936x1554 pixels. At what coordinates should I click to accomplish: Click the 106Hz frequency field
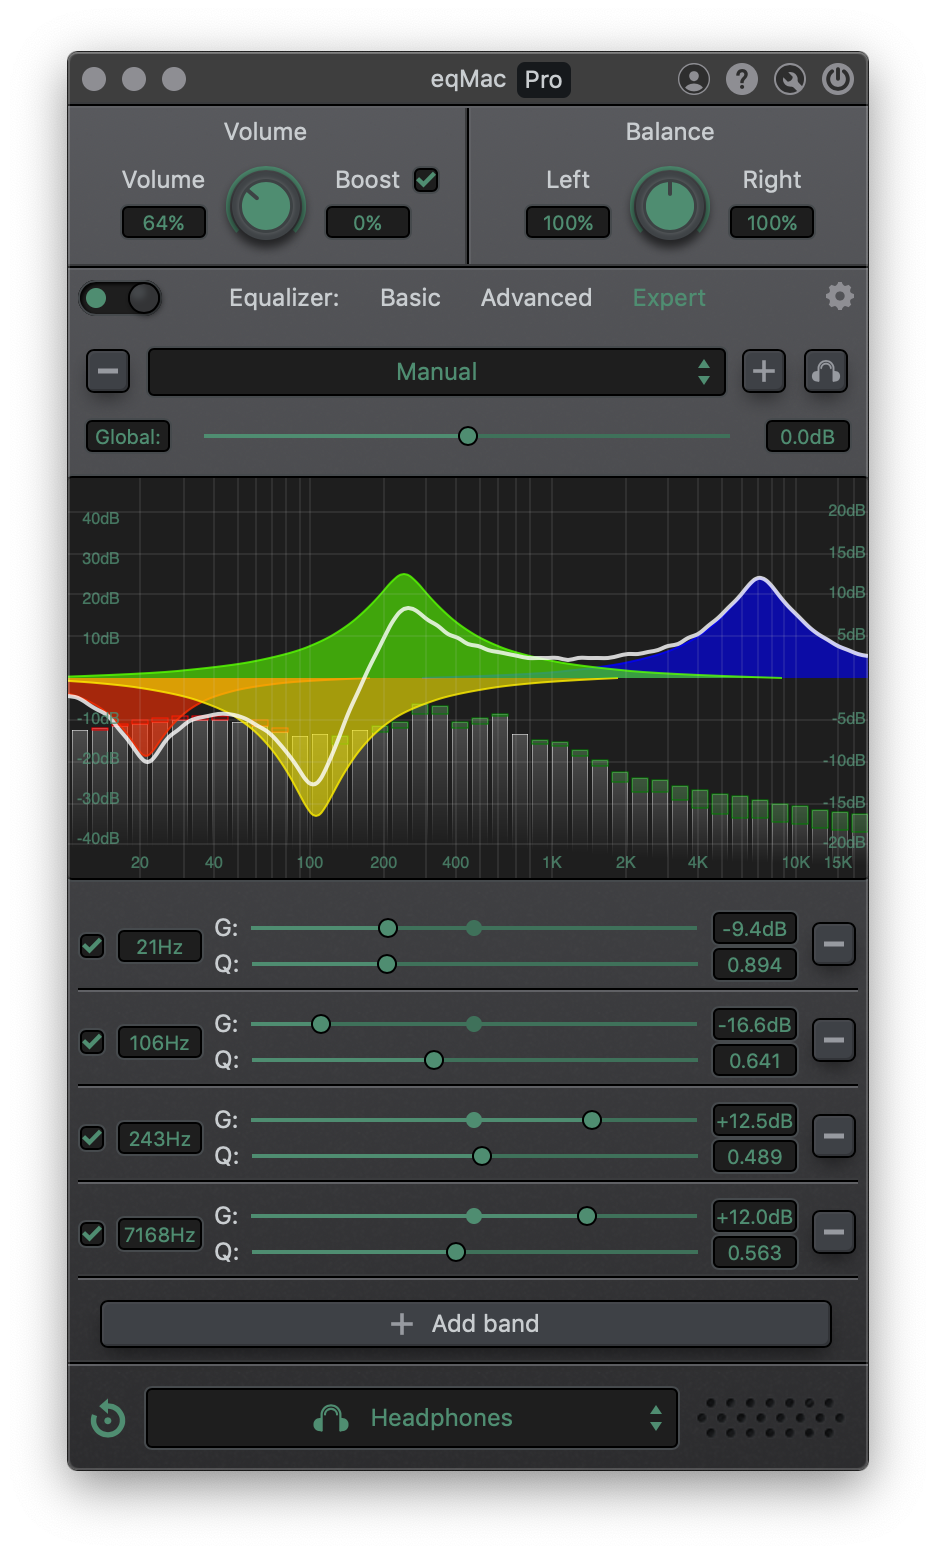[x=160, y=1042]
